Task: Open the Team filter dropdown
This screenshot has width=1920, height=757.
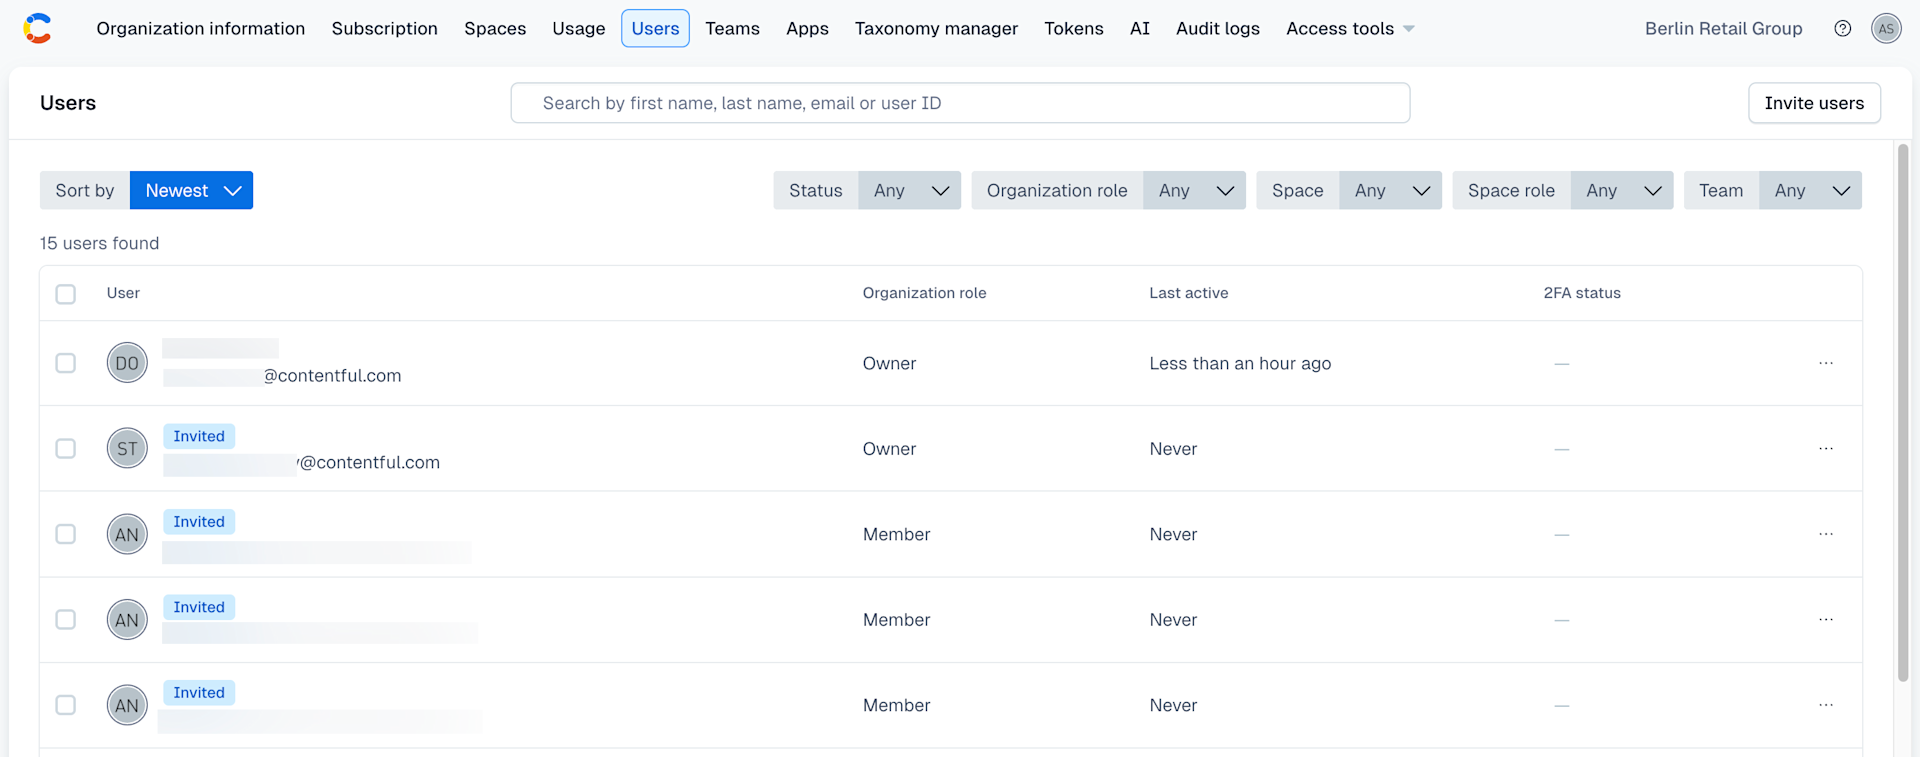Action: pos(1810,190)
